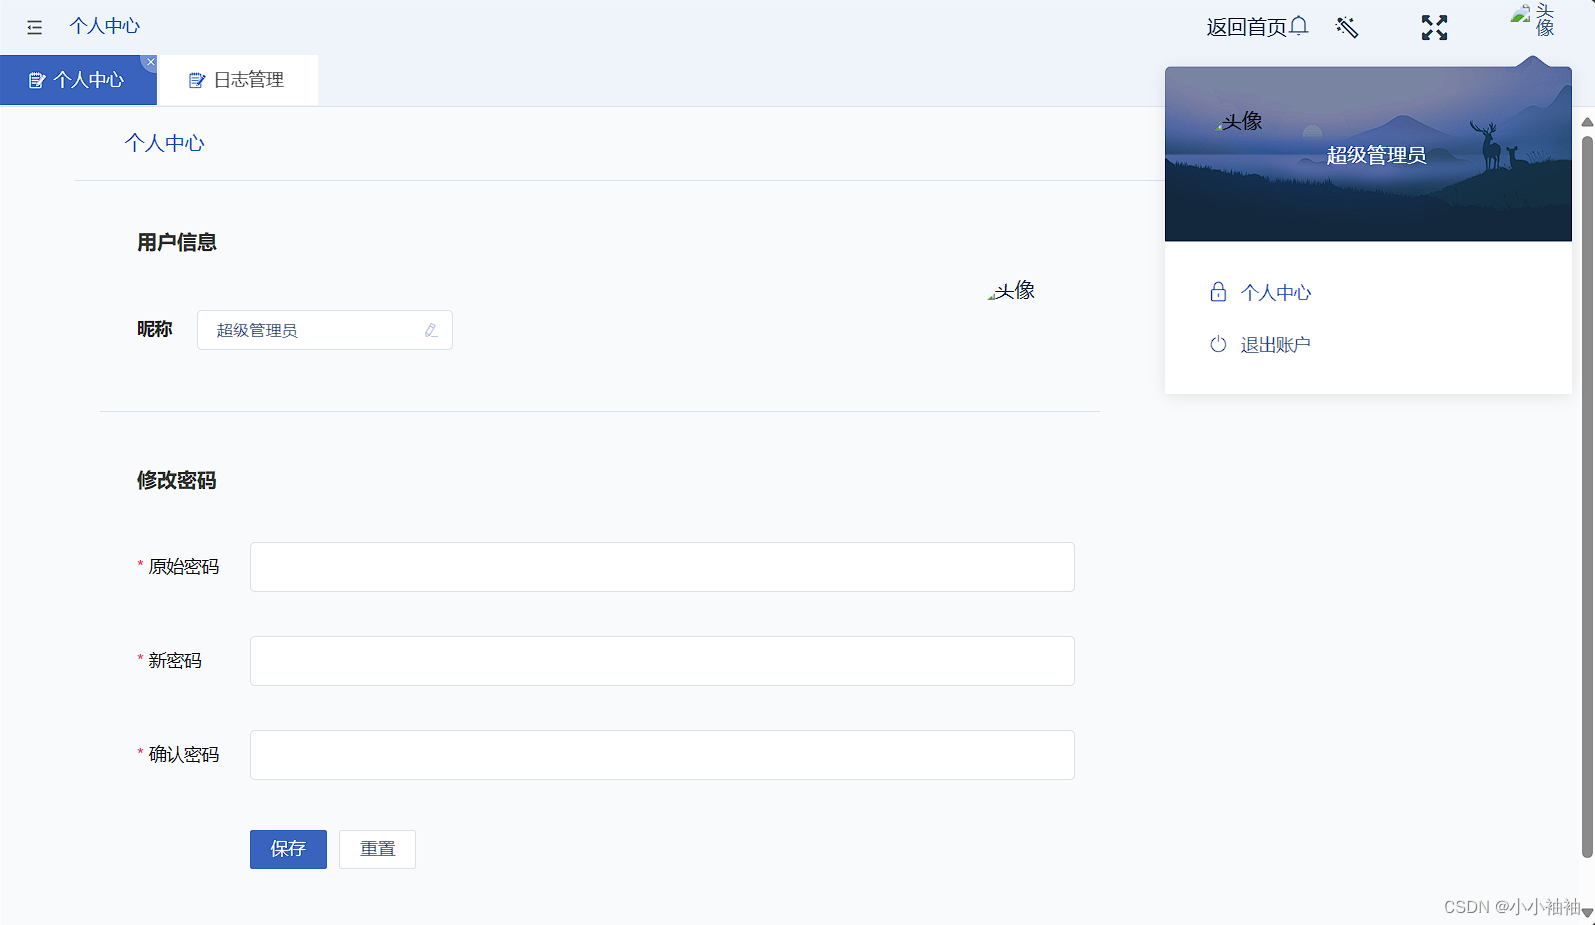
Task: Click the power icon beside 退出账户
Action: point(1218,344)
